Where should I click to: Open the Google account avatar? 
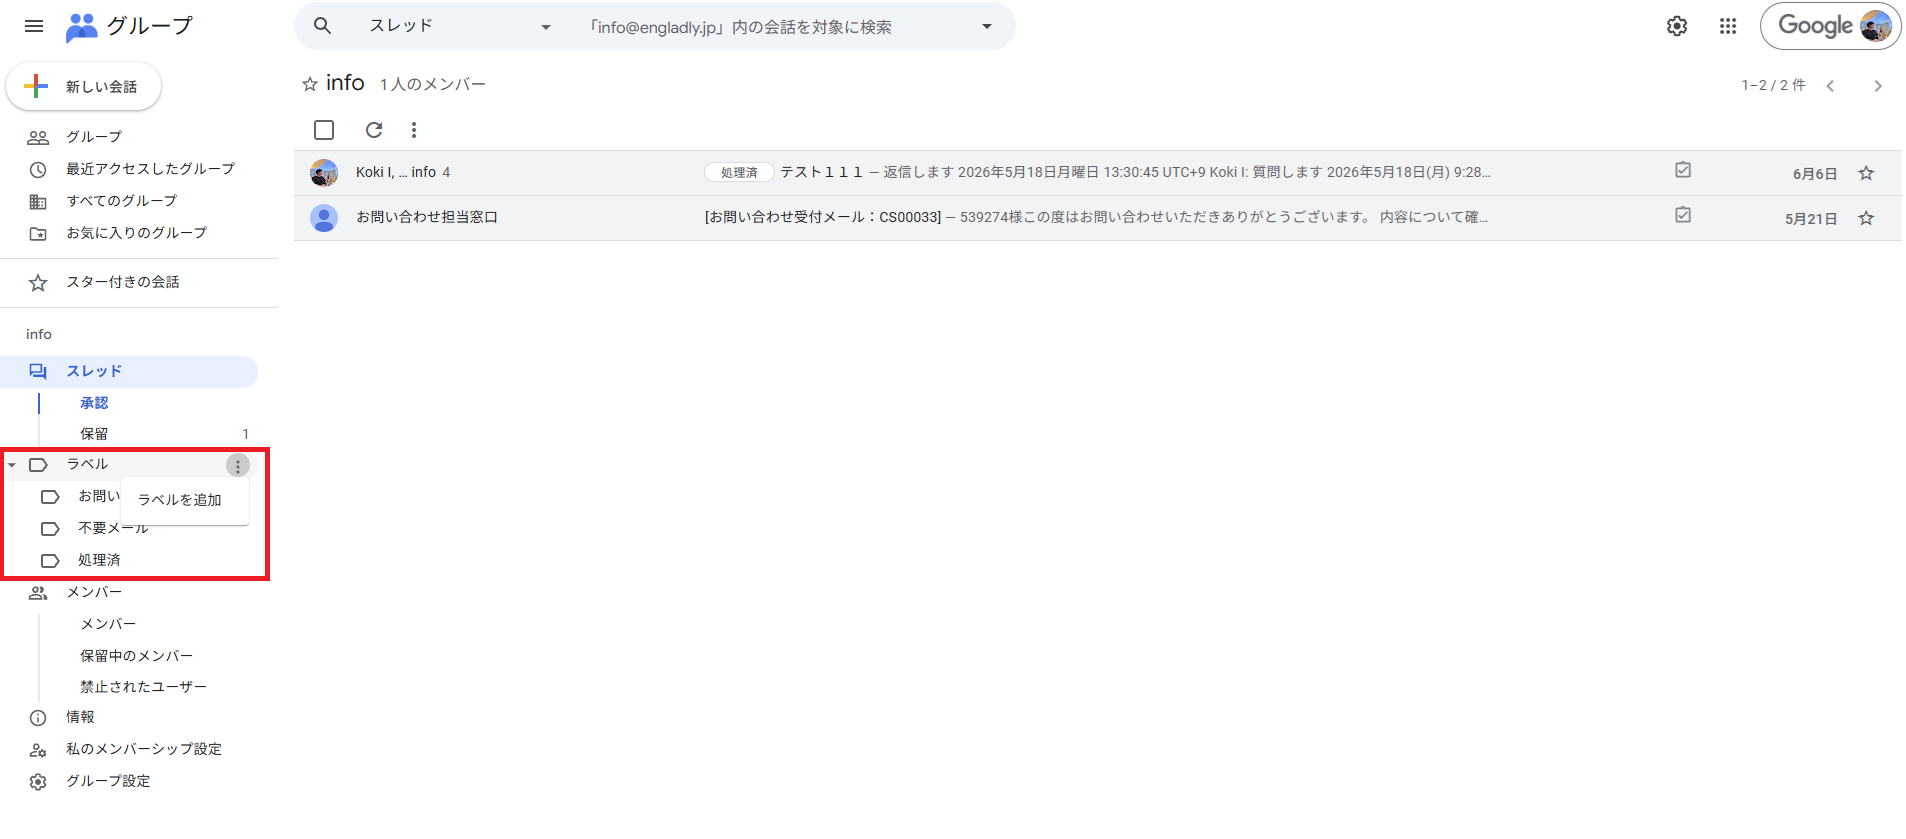click(x=1875, y=26)
